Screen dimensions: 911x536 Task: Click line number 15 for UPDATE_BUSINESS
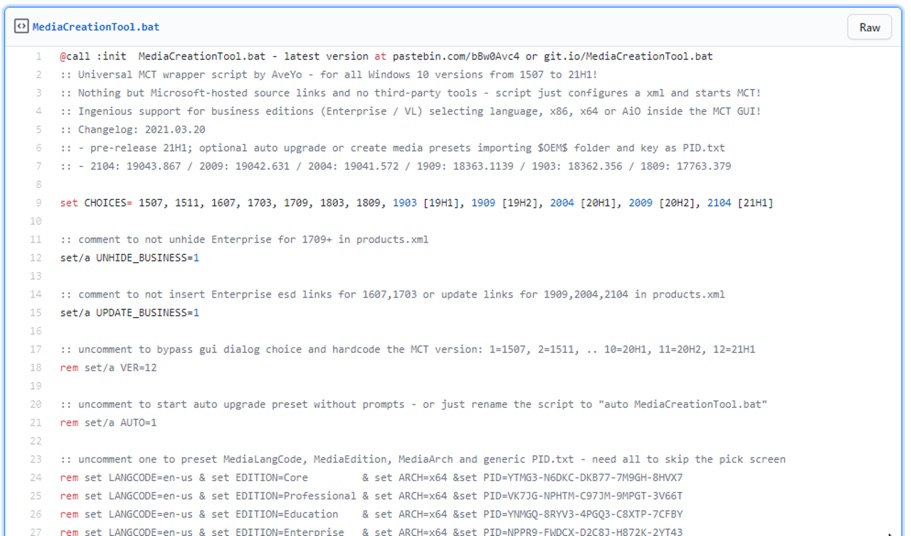[x=36, y=313]
